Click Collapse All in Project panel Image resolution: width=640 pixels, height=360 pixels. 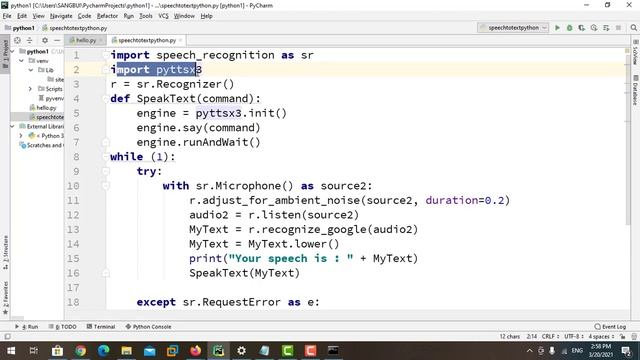(x=29, y=40)
